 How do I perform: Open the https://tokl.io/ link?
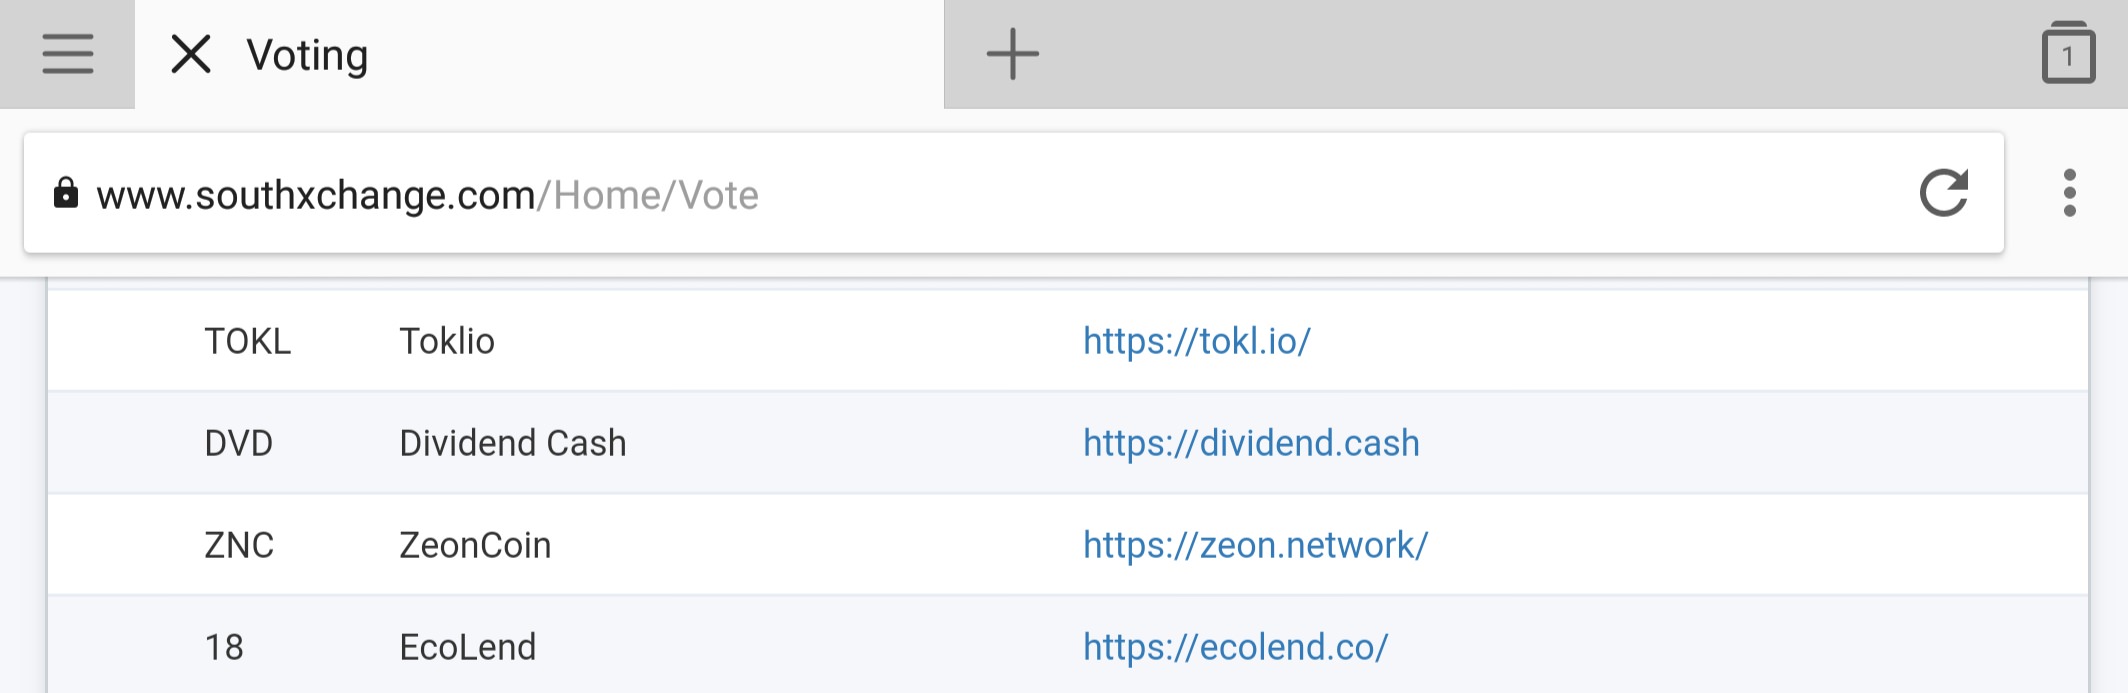[x=1196, y=341]
